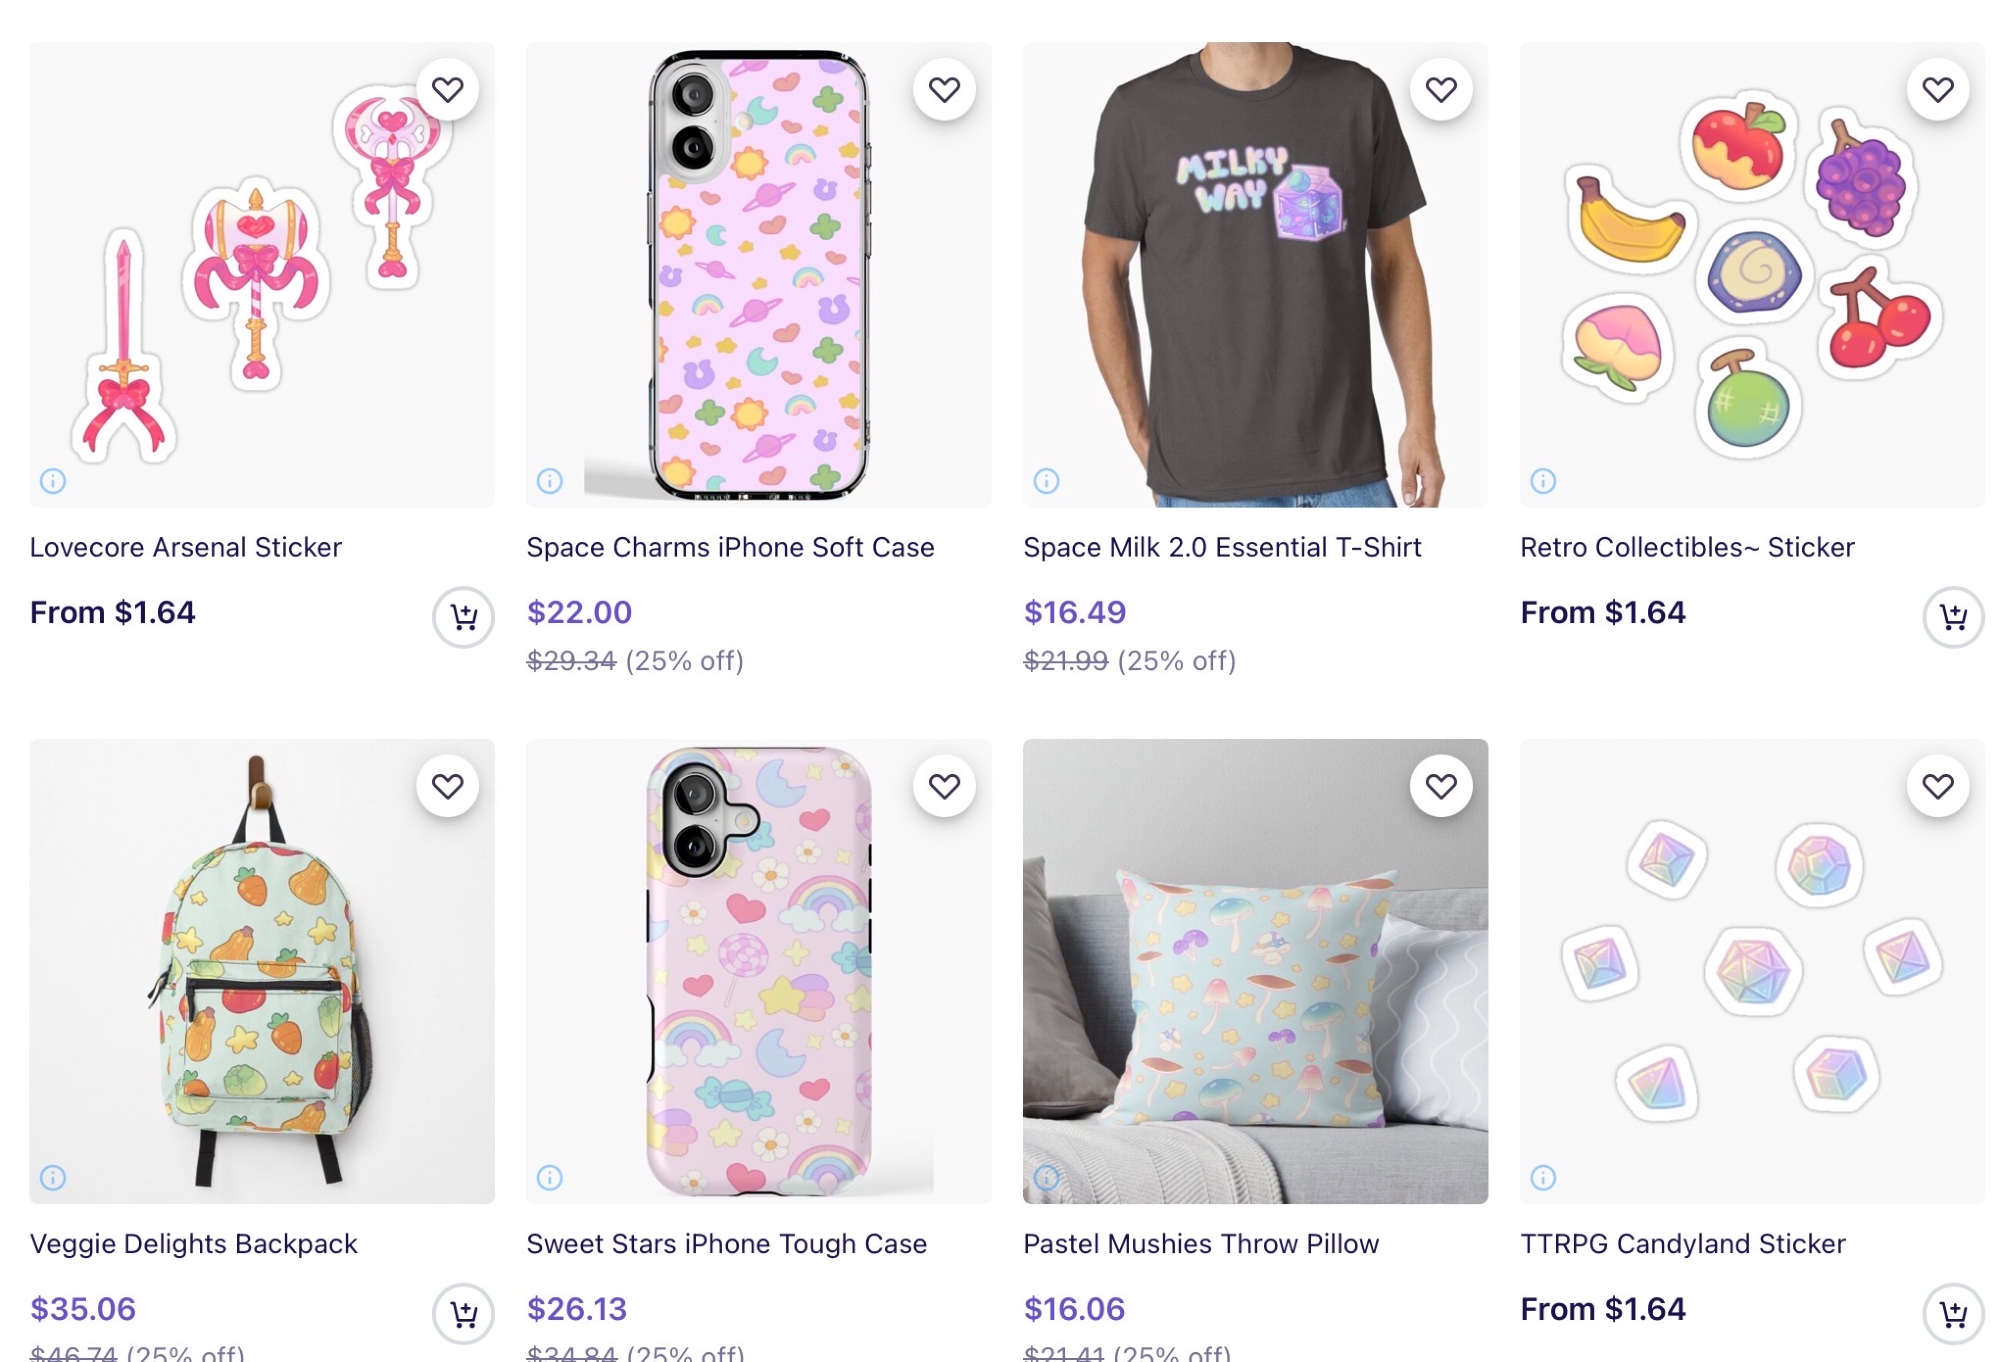Image resolution: width=2000 pixels, height=1362 pixels.
Task: Show info for Lovecore Arsenal Sticker image
Action: click(x=53, y=481)
